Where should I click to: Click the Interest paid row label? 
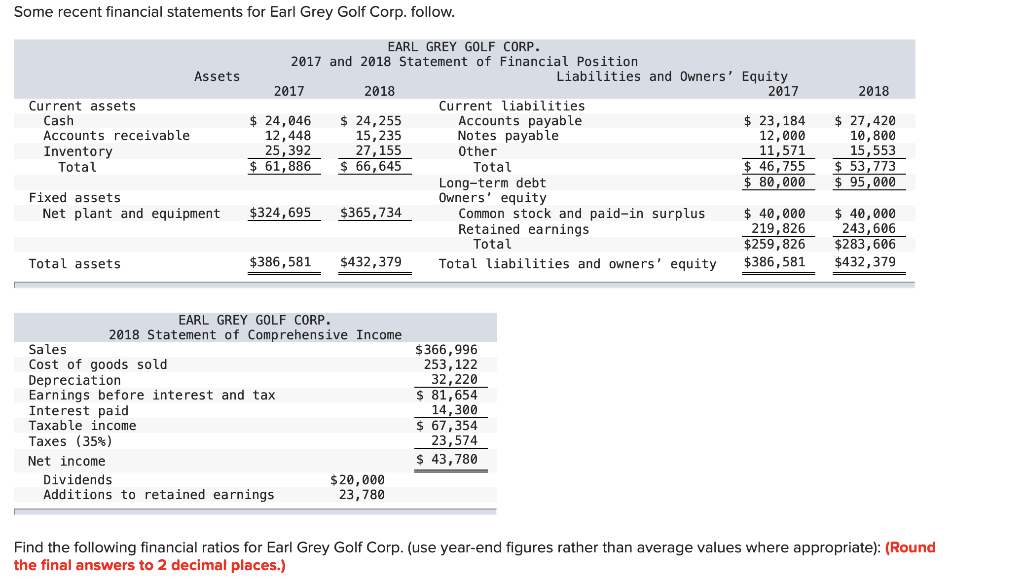coord(78,411)
